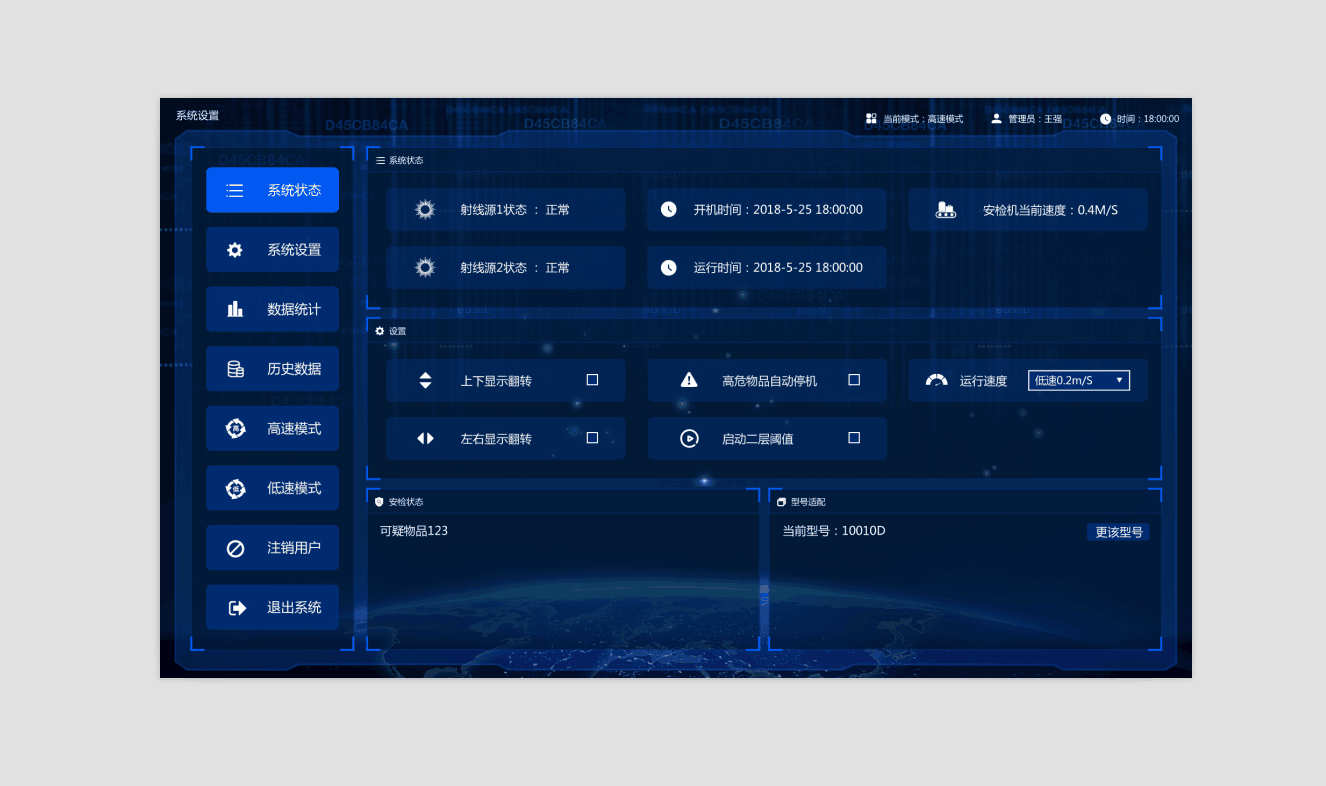The image size is (1326, 786).
Task: Click the gear icon in 设置 panel title
Action: click(380, 331)
